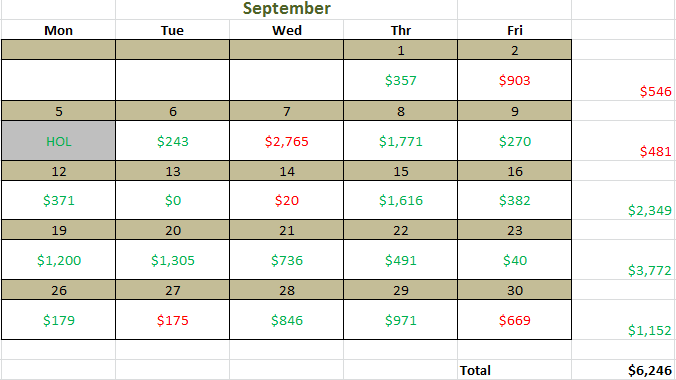Select the $6,246 total value cell
The width and height of the screenshot is (676, 380).
point(623,370)
